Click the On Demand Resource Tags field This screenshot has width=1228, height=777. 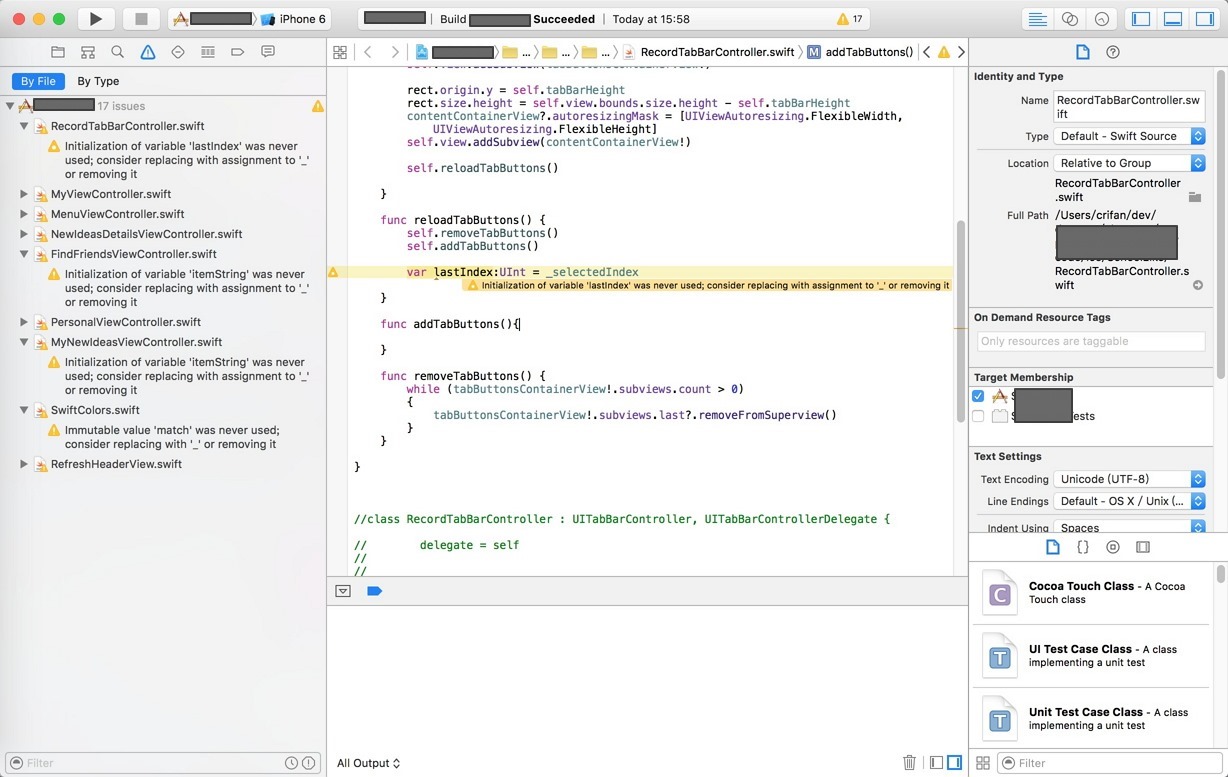[1090, 341]
